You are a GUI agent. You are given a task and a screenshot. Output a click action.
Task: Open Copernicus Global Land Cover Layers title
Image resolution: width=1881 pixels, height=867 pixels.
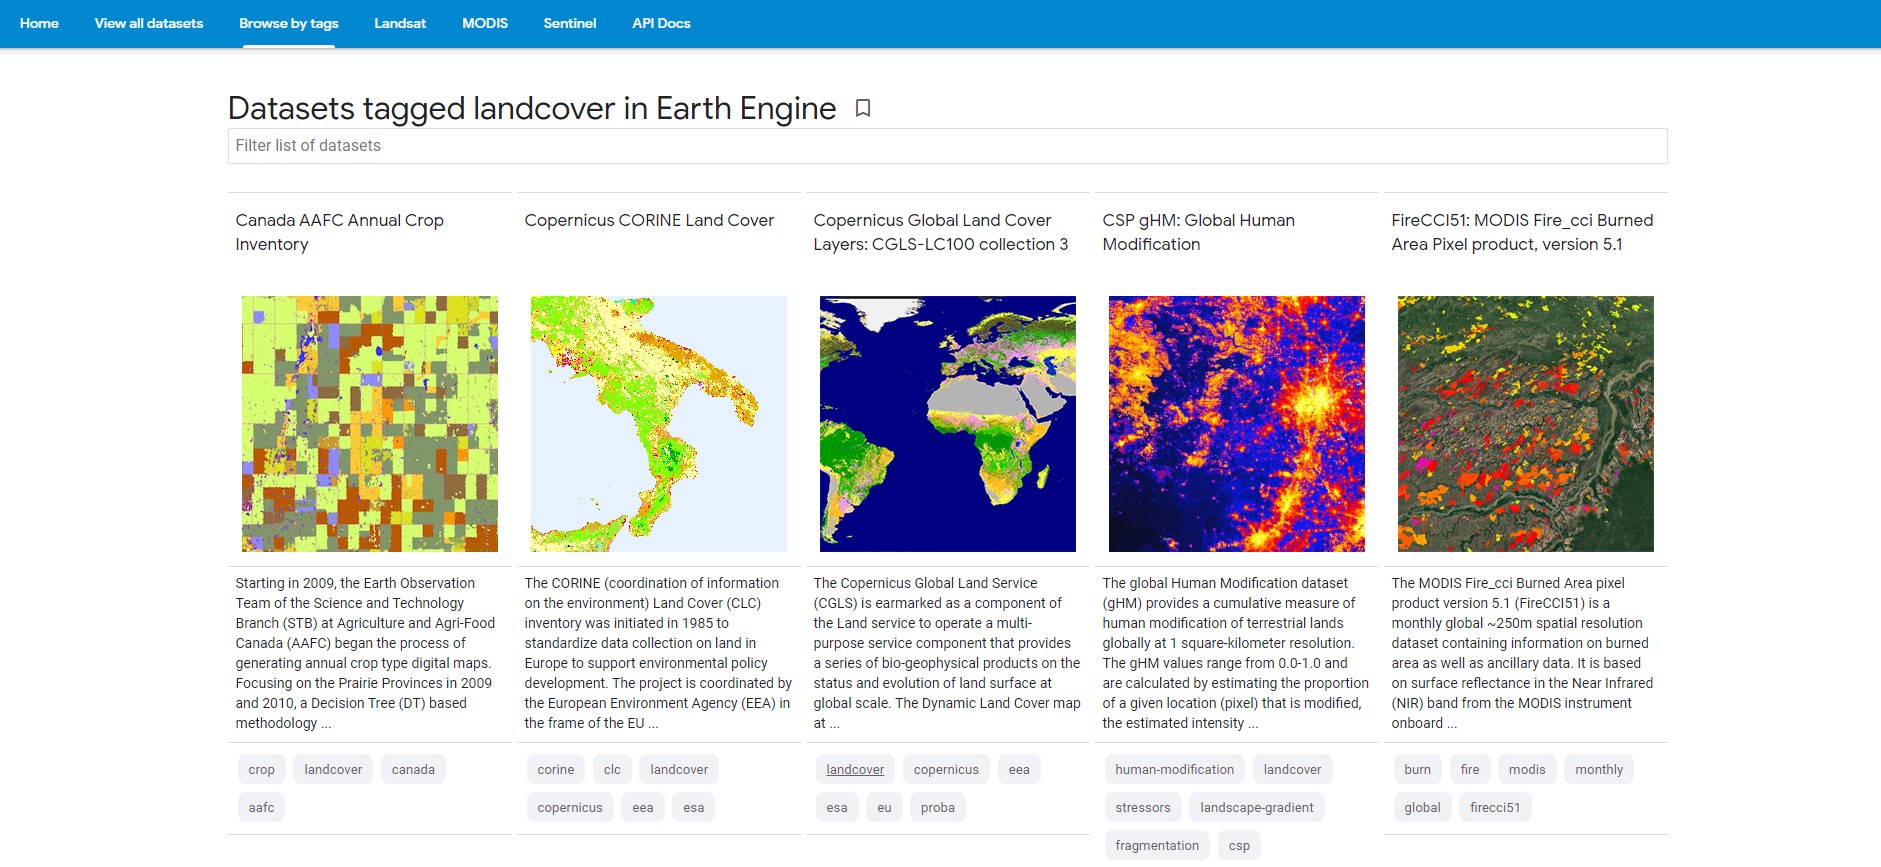point(940,232)
